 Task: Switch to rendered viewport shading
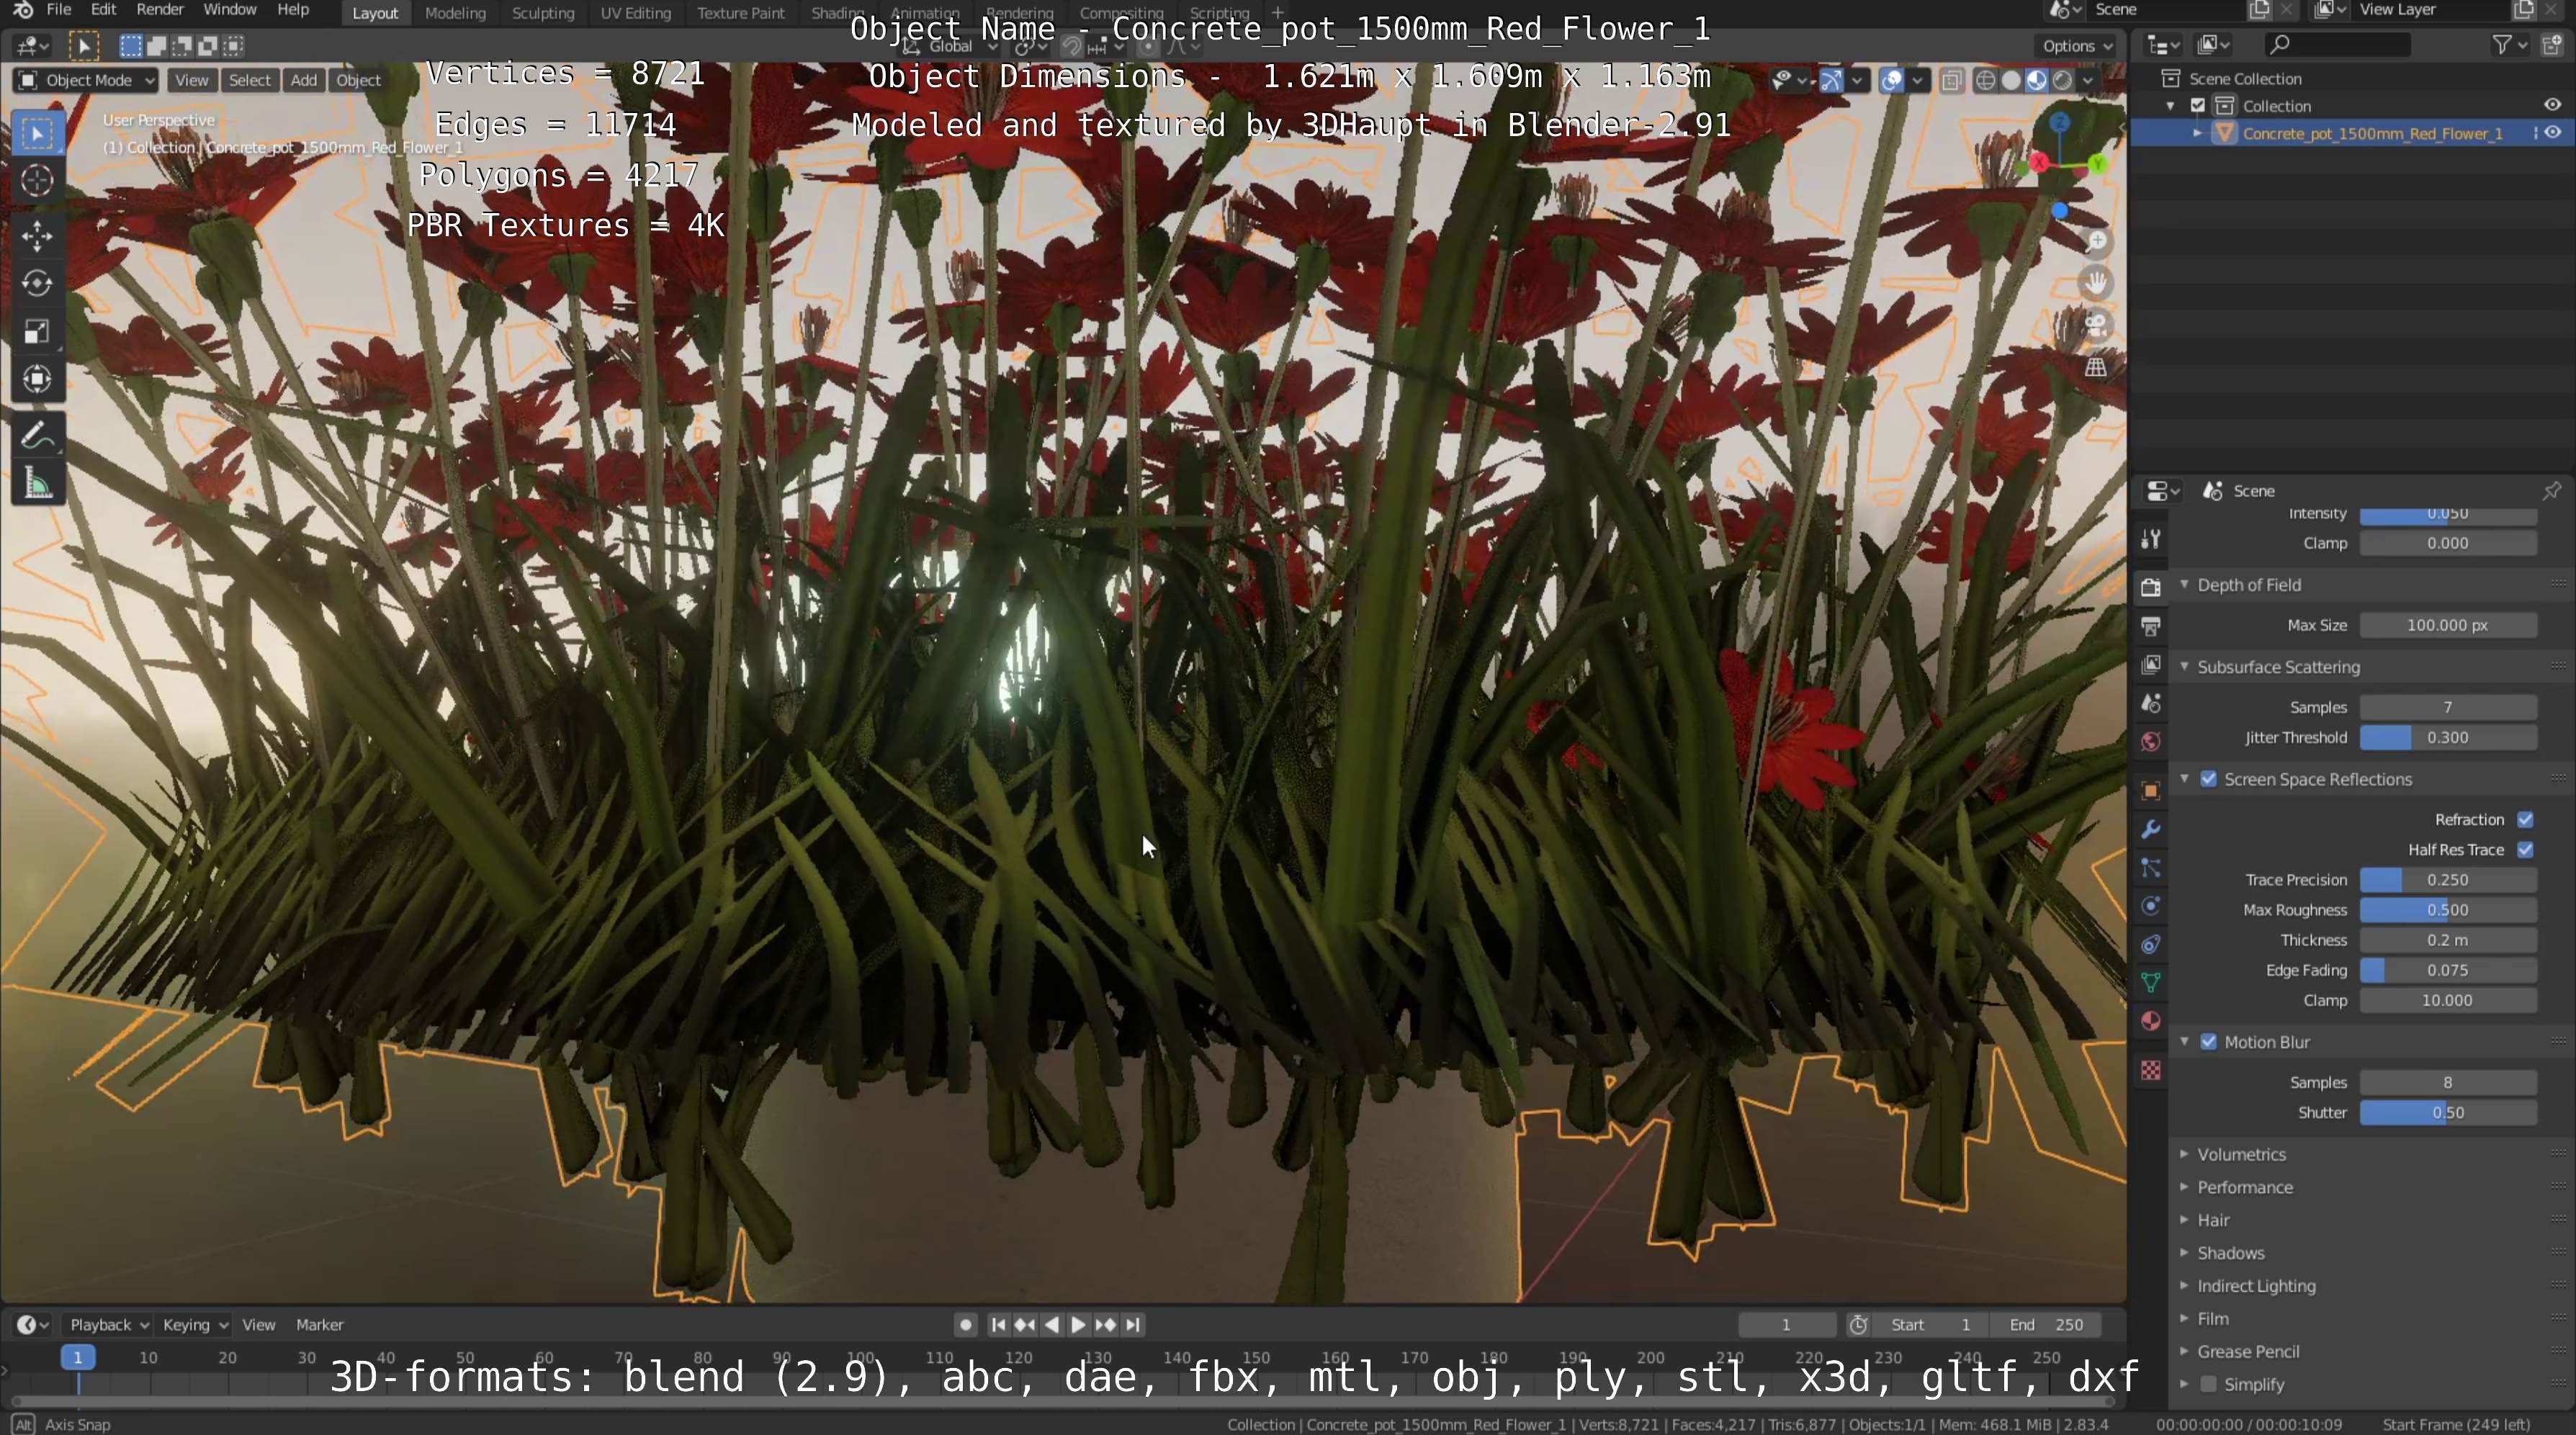point(2062,81)
